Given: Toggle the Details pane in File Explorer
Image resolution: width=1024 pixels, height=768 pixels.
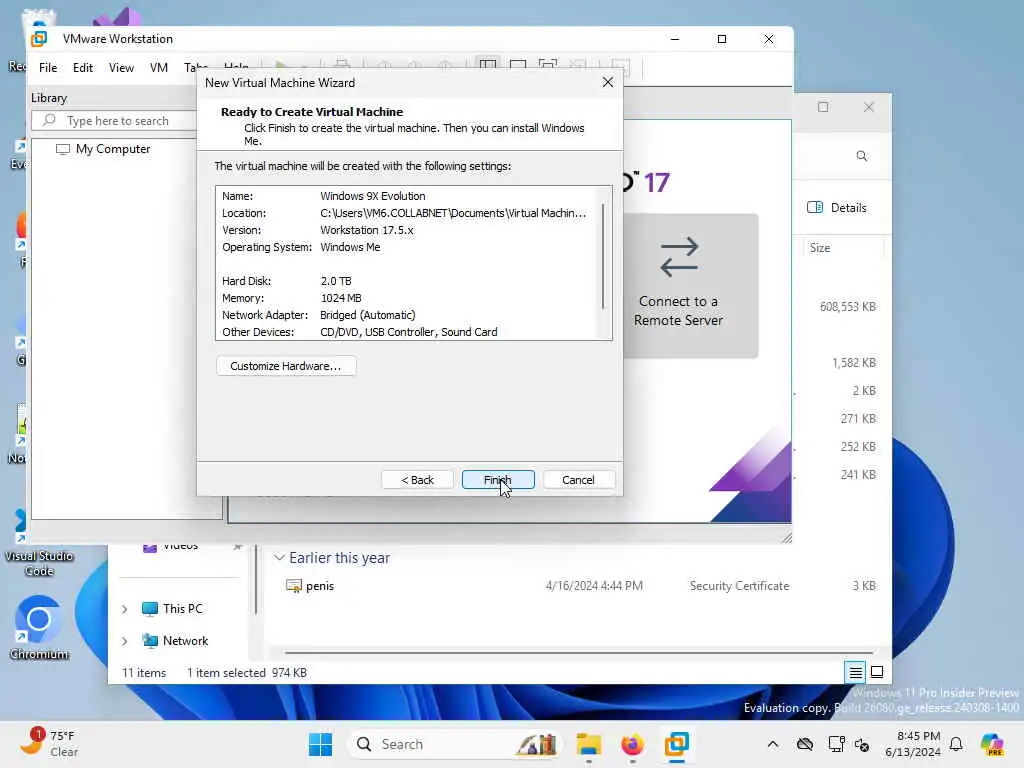Looking at the screenshot, I should coord(837,208).
